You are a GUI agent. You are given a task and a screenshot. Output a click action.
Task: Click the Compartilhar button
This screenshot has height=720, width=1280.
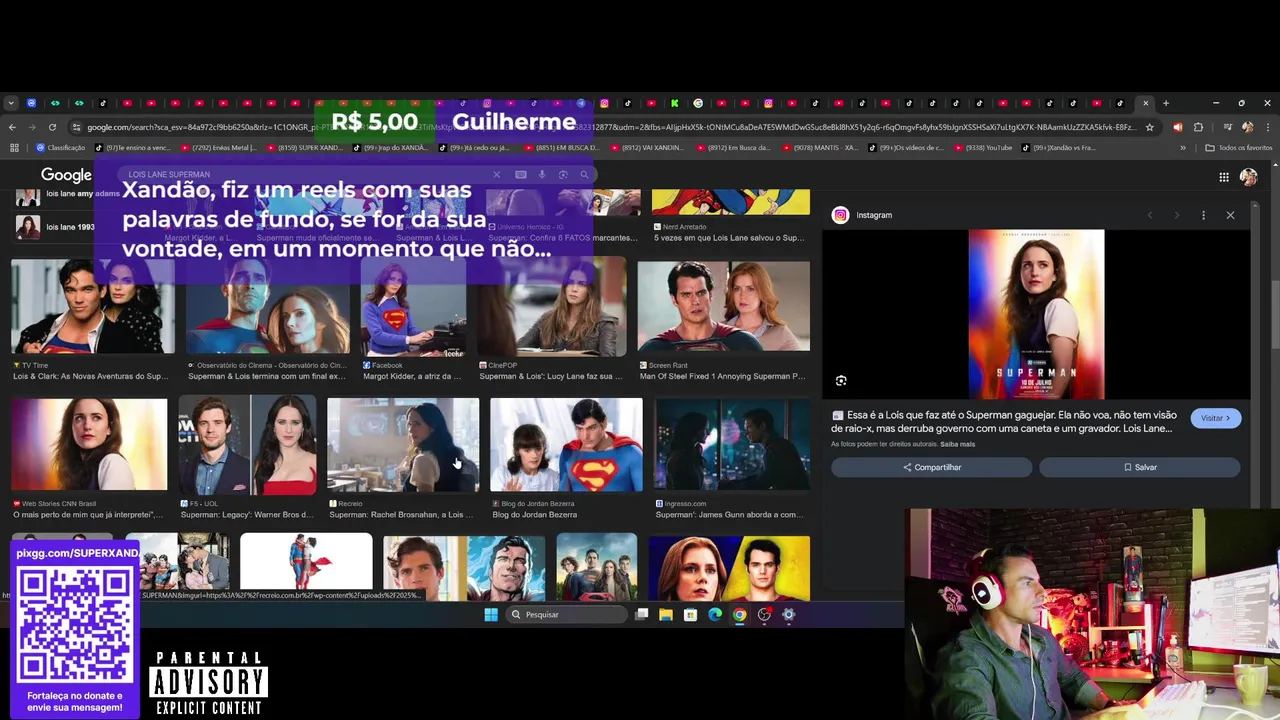click(932, 467)
